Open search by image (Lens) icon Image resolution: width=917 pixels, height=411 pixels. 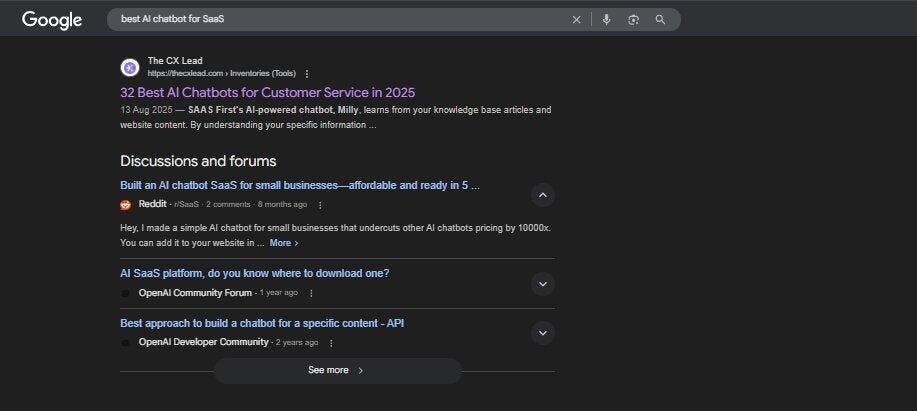pyautogui.click(x=633, y=20)
